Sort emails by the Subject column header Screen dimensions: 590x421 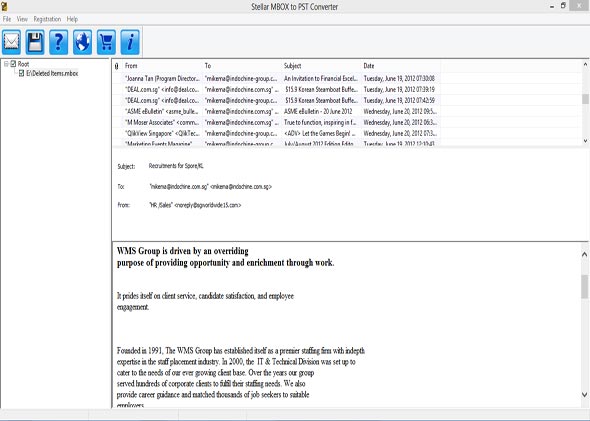click(x=321, y=66)
